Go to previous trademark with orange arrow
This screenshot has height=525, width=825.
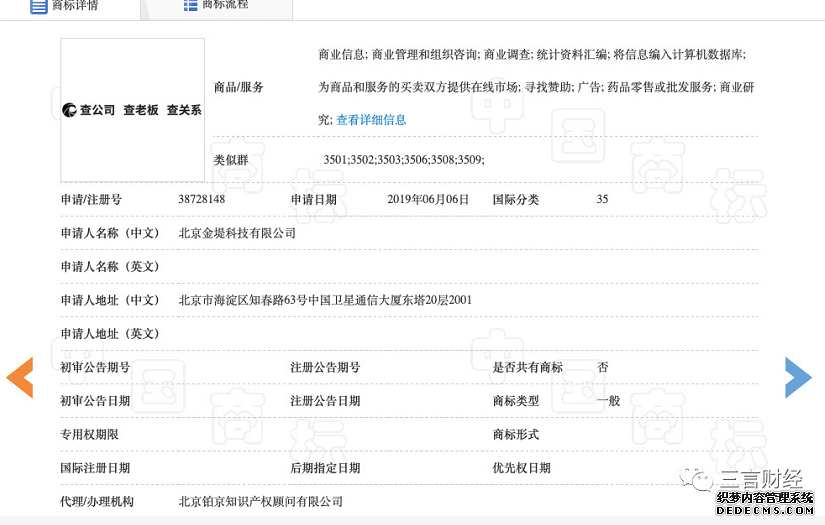pos(20,377)
